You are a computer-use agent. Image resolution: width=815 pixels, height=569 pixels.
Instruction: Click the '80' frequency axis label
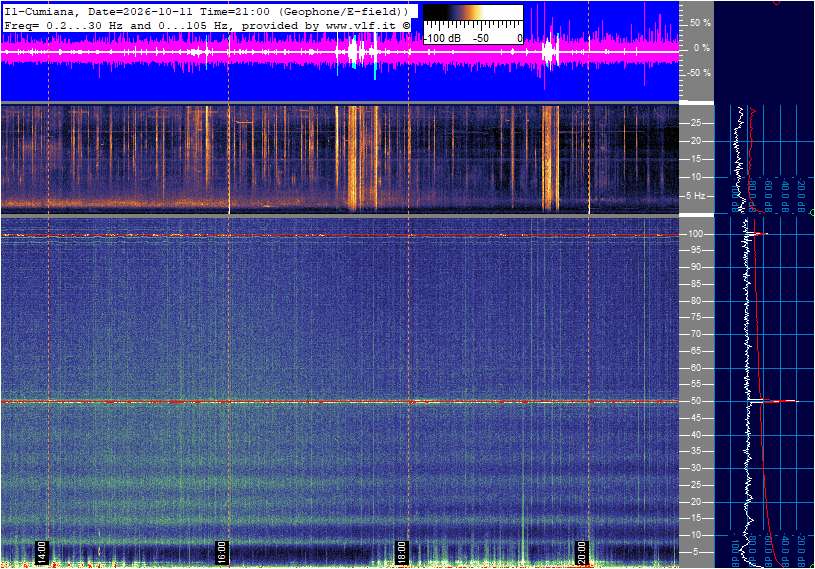(x=695, y=301)
